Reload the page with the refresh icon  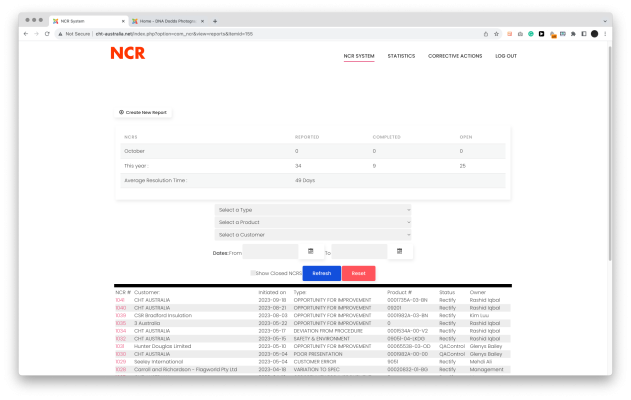[x=47, y=33]
